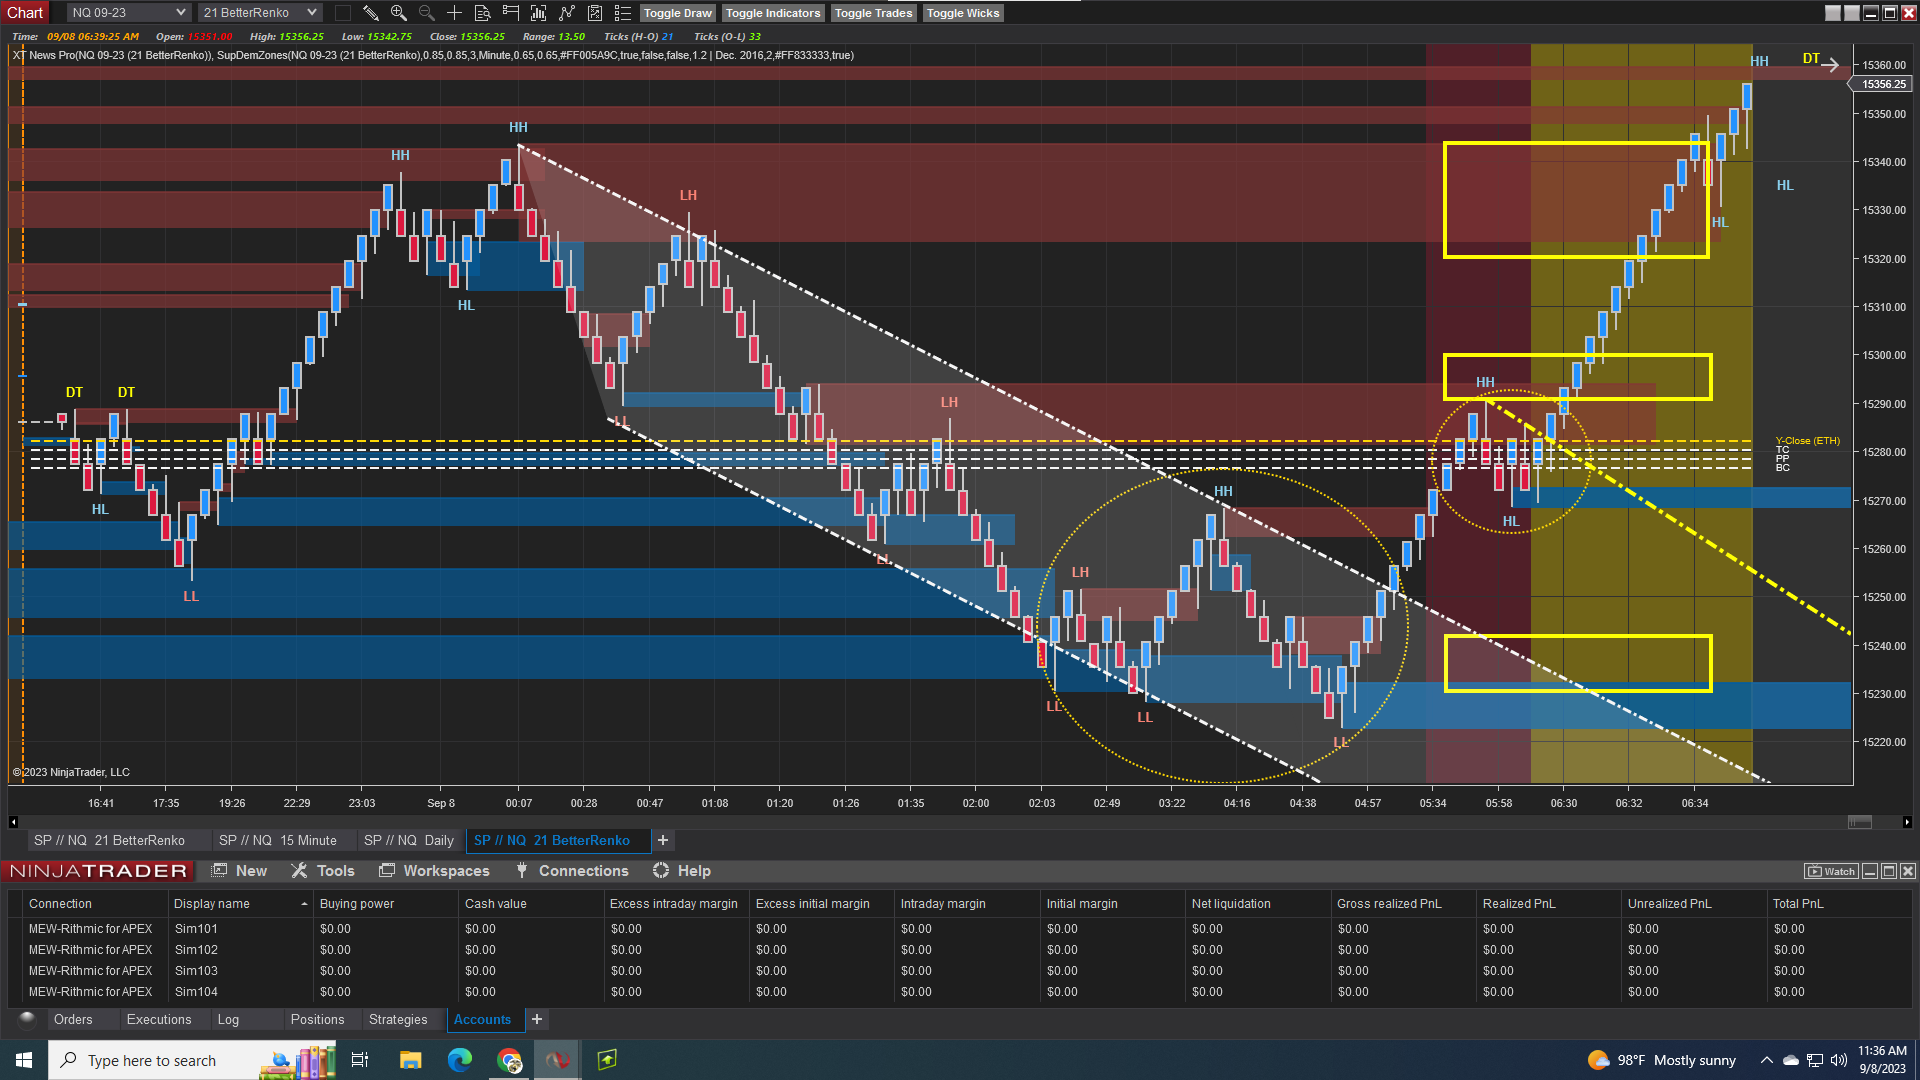Add a new Control Center tab
This screenshot has height=1080, width=1920.
(x=537, y=1019)
